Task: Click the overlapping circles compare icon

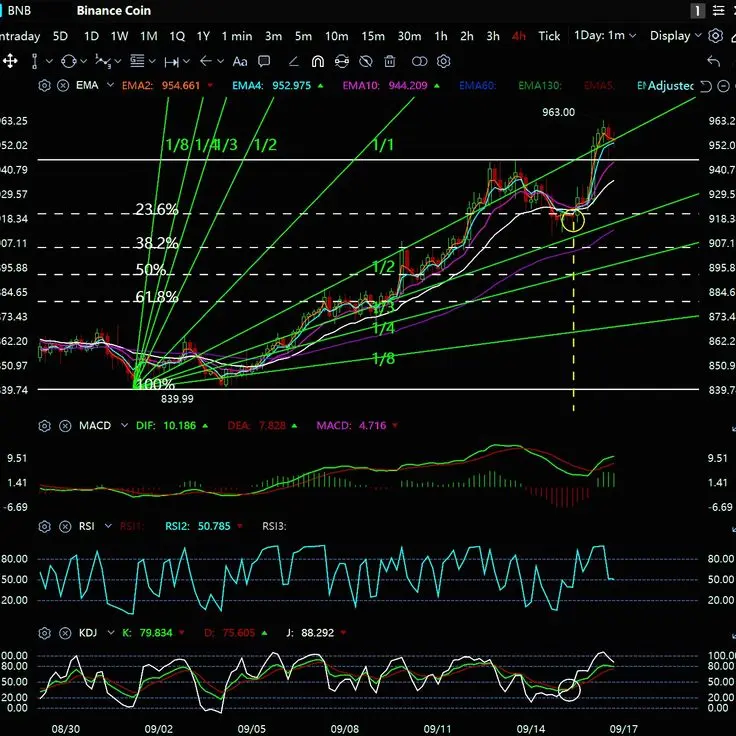Action: [x=419, y=61]
